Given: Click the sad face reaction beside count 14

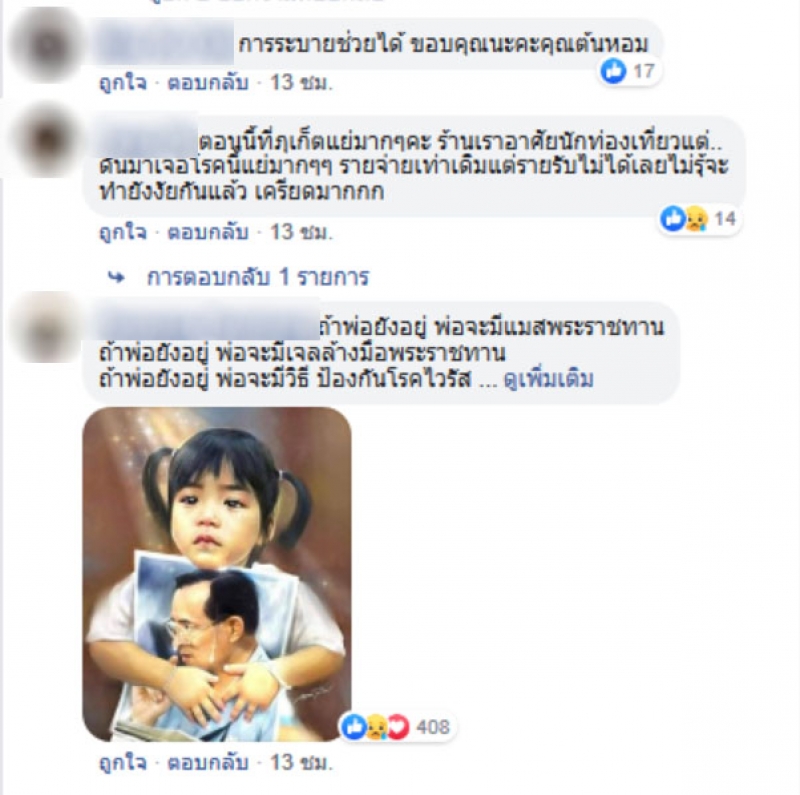Looking at the screenshot, I should coord(696,219).
